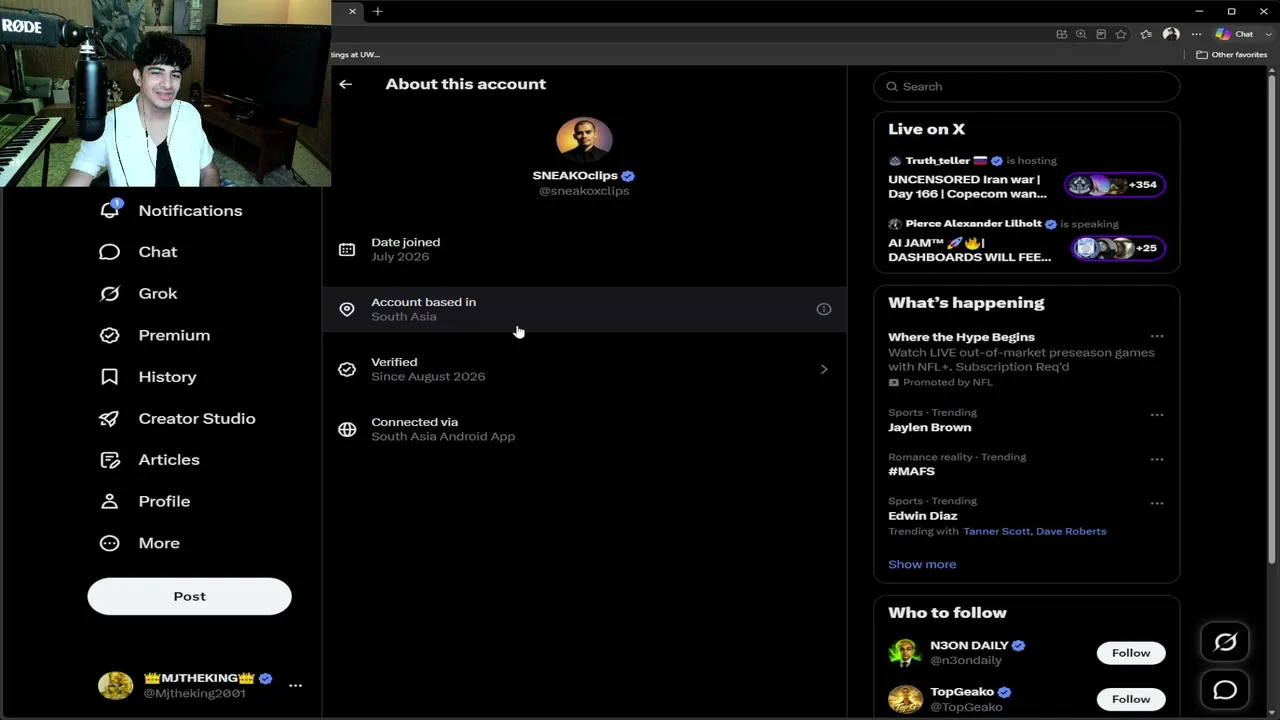The width and height of the screenshot is (1280, 720).
Task: Click the MJTHEKING account avatar
Action: pos(115,685)
